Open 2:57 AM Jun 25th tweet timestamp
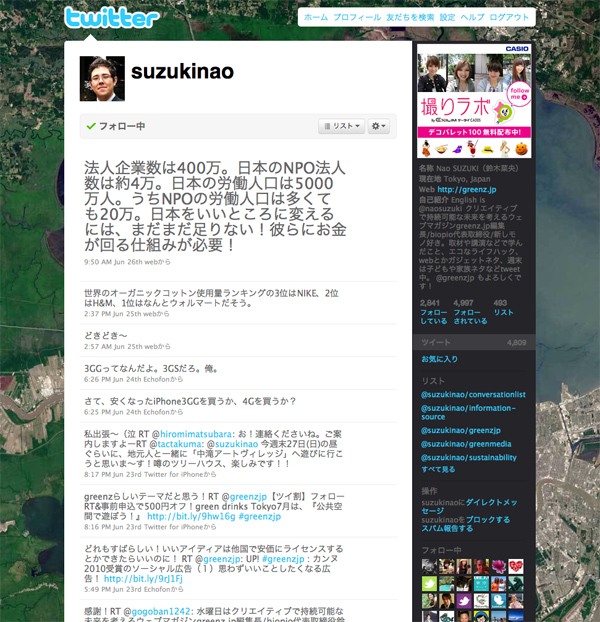The height and width of the screenshot is (622, 600). (113, 346)
